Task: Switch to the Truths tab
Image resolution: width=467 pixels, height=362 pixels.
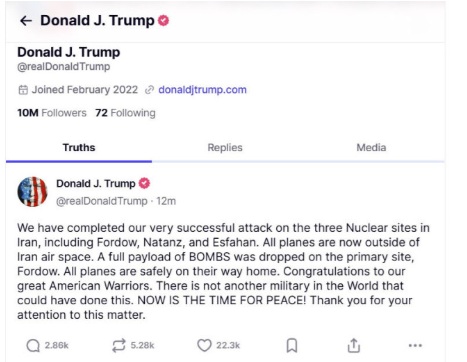Action: point(79,148)
